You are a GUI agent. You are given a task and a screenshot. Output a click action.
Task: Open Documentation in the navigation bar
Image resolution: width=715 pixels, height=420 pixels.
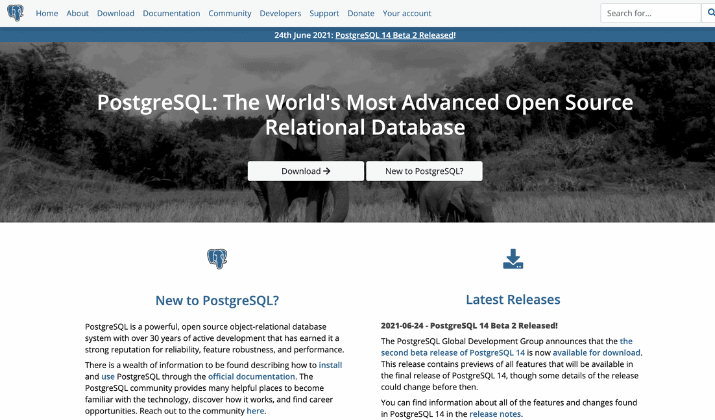[x=171, y=13]
